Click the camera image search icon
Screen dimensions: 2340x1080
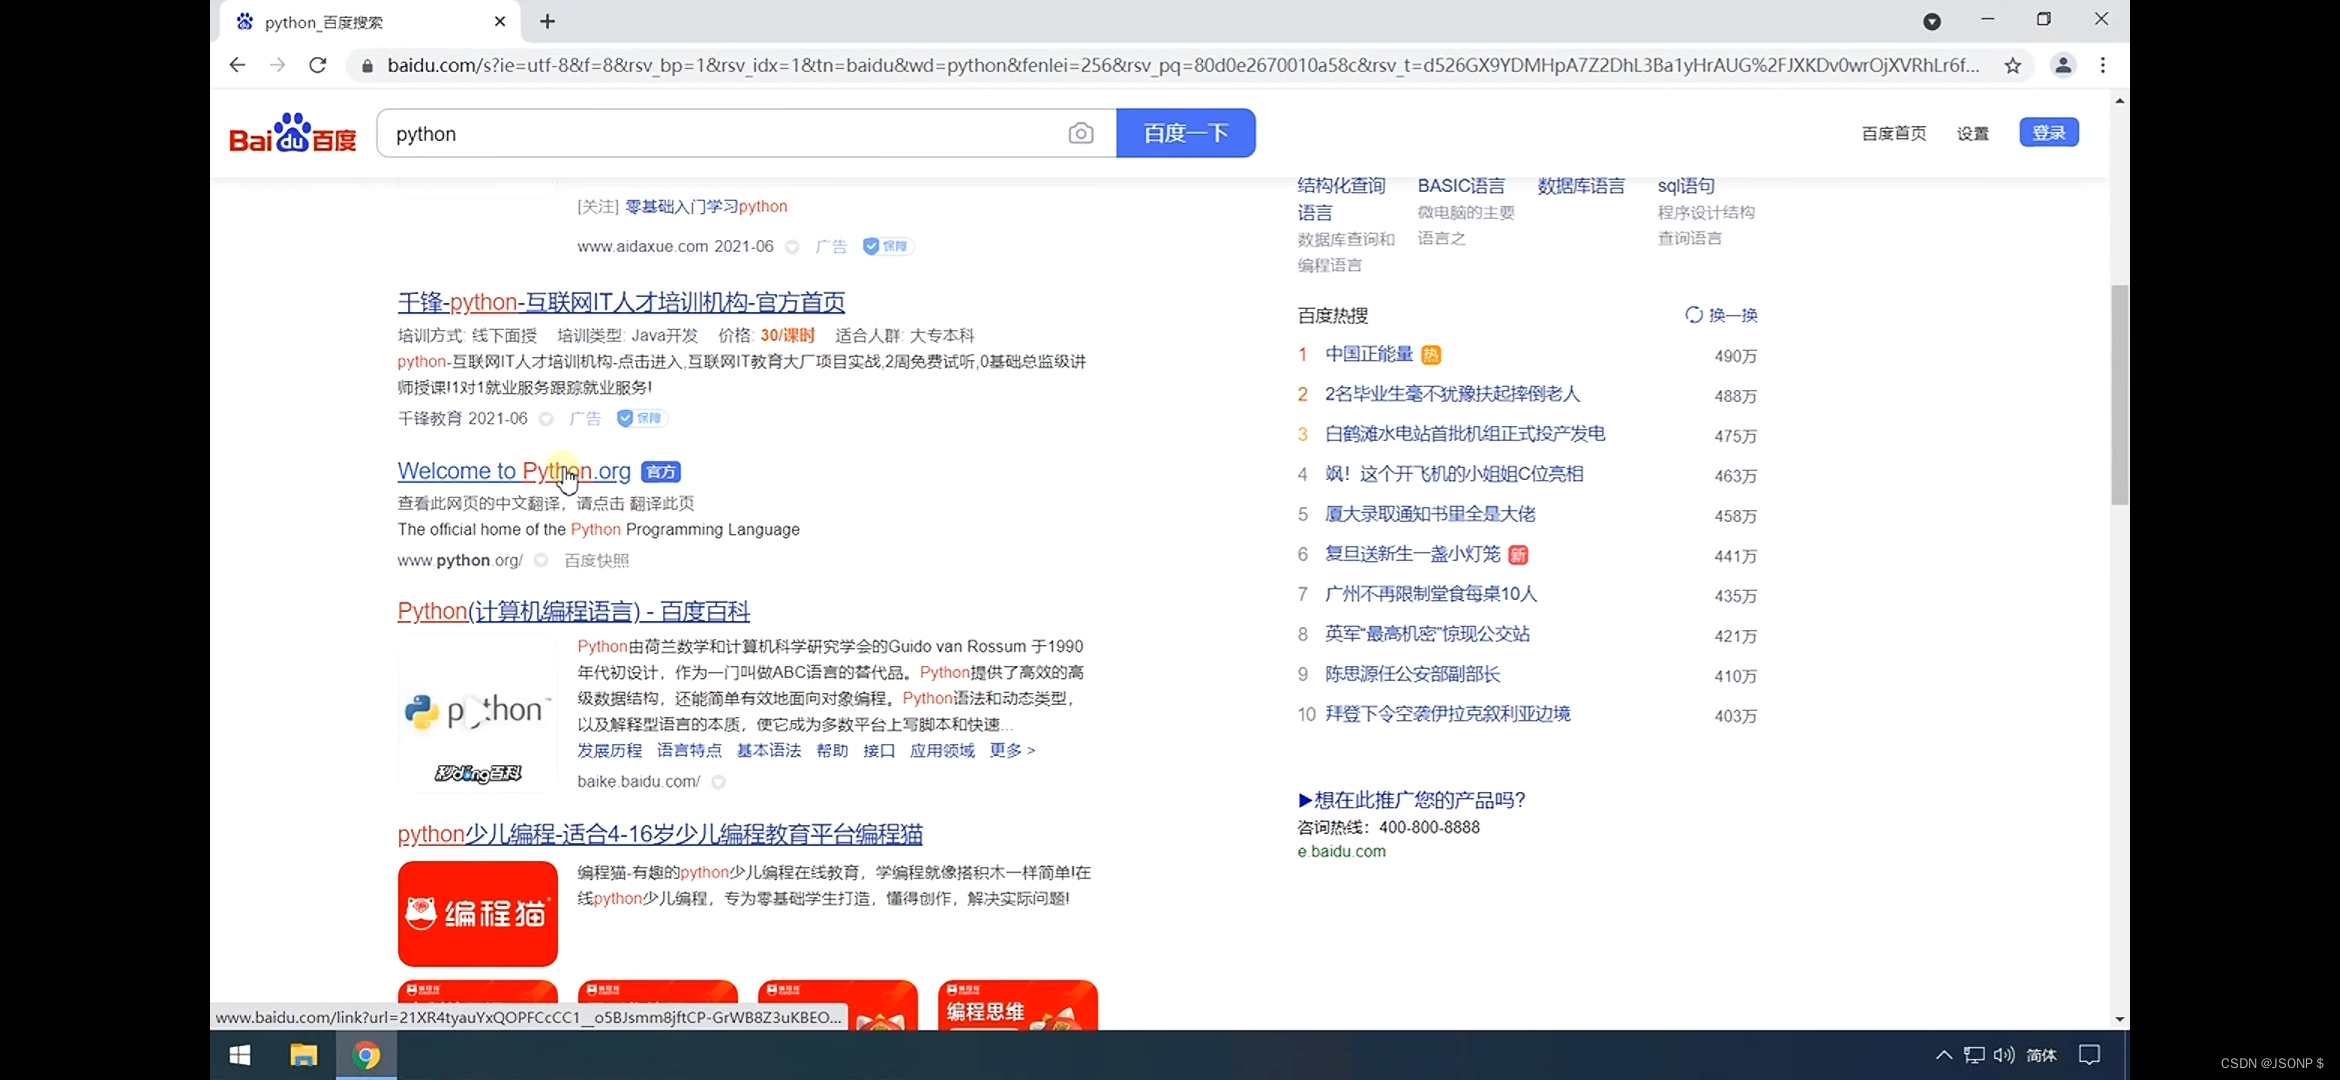pyautogui.click(x=1080, y=133)
